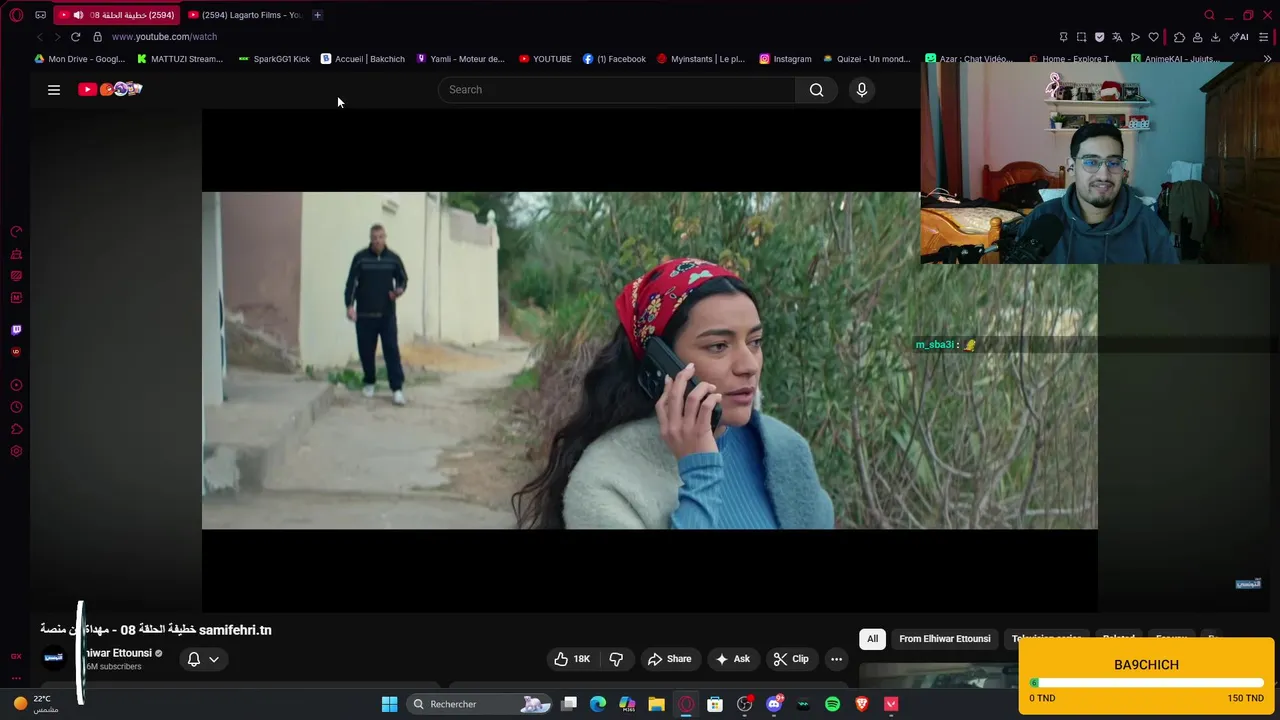Dislike the video with thumbs down
This screenshot has height=720, width=1280.
(616, 659)
